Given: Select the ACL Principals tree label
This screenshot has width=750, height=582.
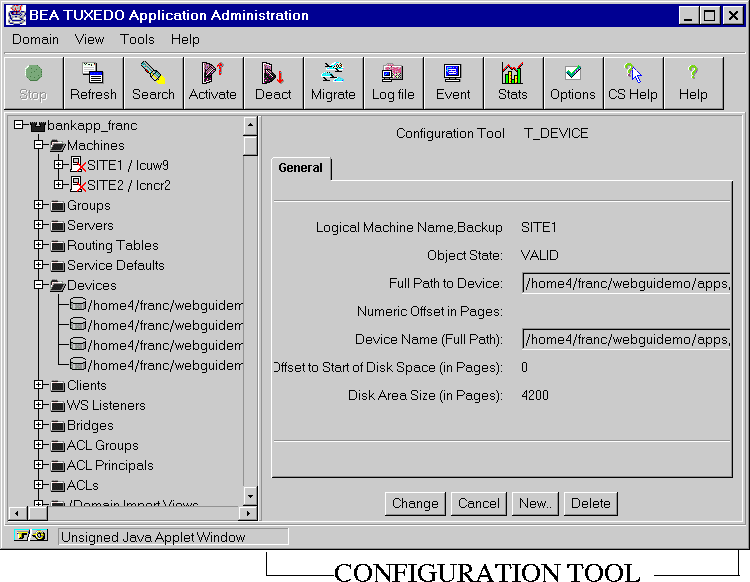Looking at the screenshot, I should [110, 465].
